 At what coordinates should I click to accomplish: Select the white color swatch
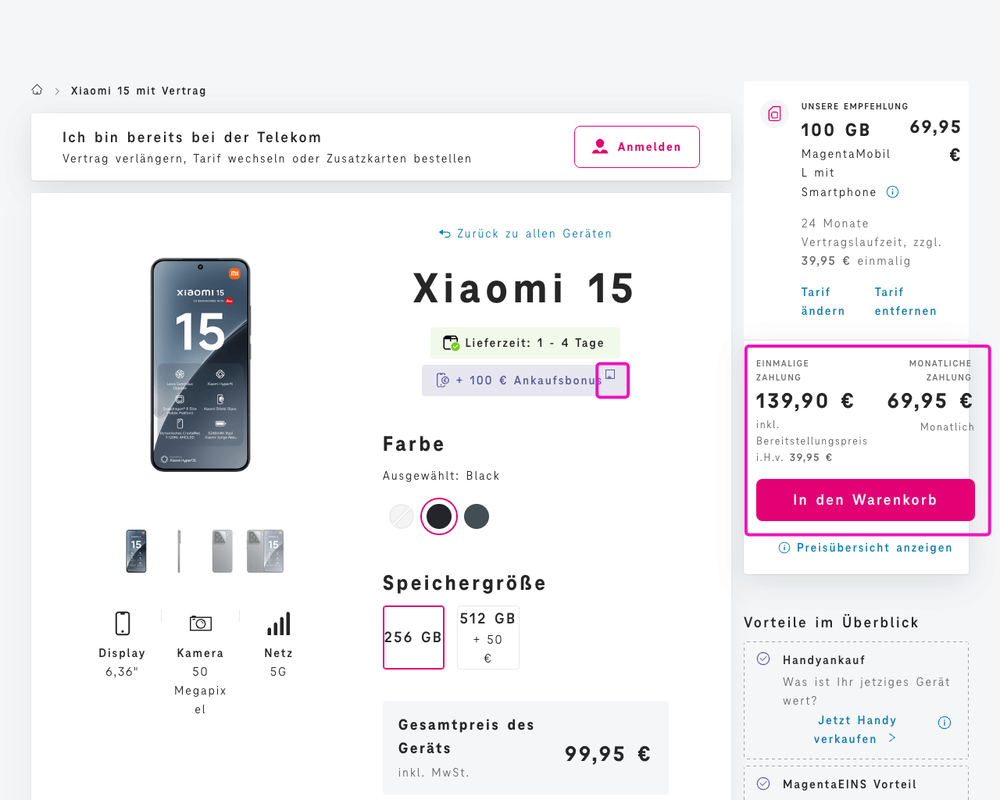click(400, 516)
